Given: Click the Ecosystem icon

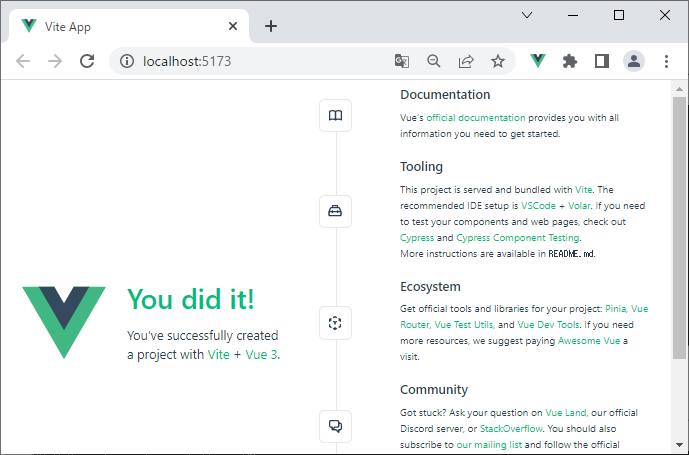Looking at the screenshot, I should tap(335, 323).
